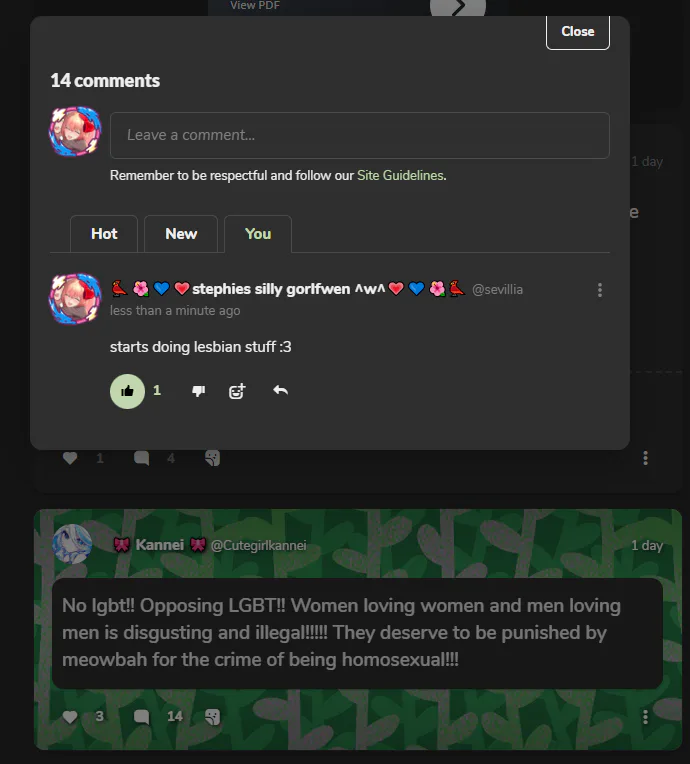Switch to the New comments tab

(181, 234)
